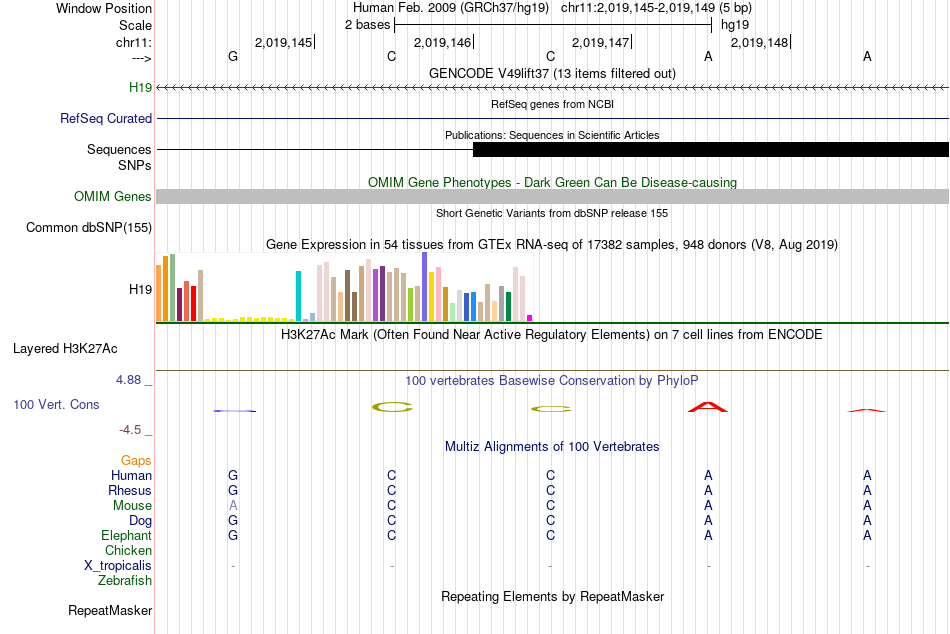The image size is (950, 634).
Task: Click Human Feb. 2009 (GRCh37/hg19) header text
Action: point(451,8)
